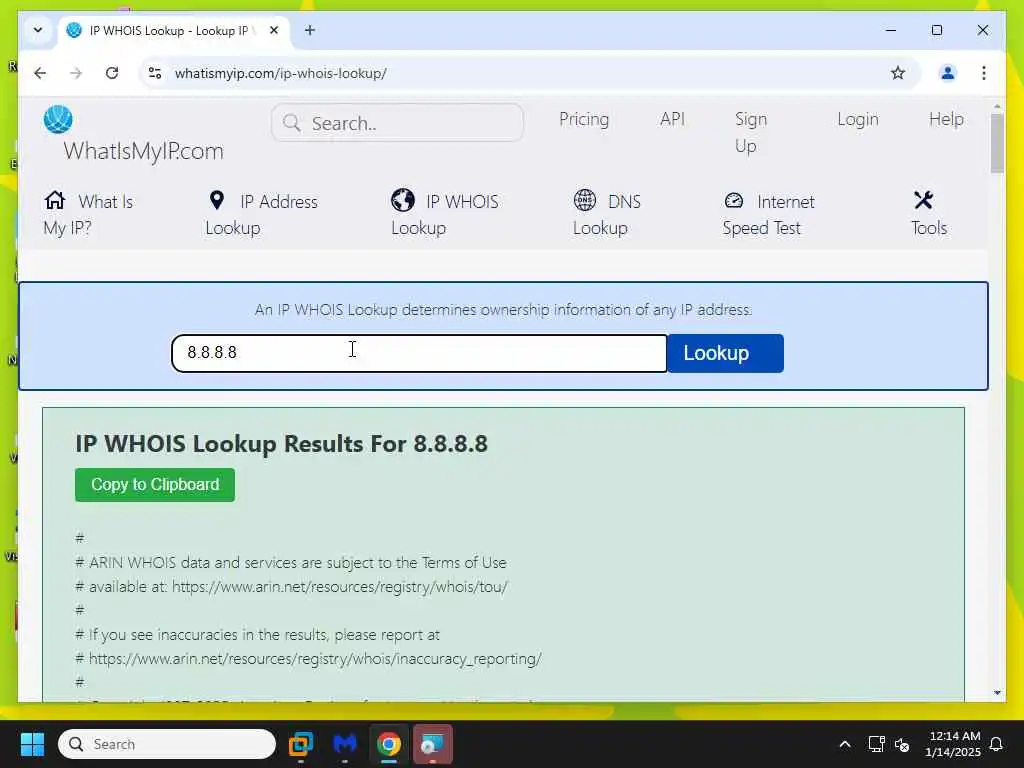The width and height of the screenshot is (1024, 768).
Task: Click the website Search.. field
Action: pyautogui.click(x=397, y=123)
